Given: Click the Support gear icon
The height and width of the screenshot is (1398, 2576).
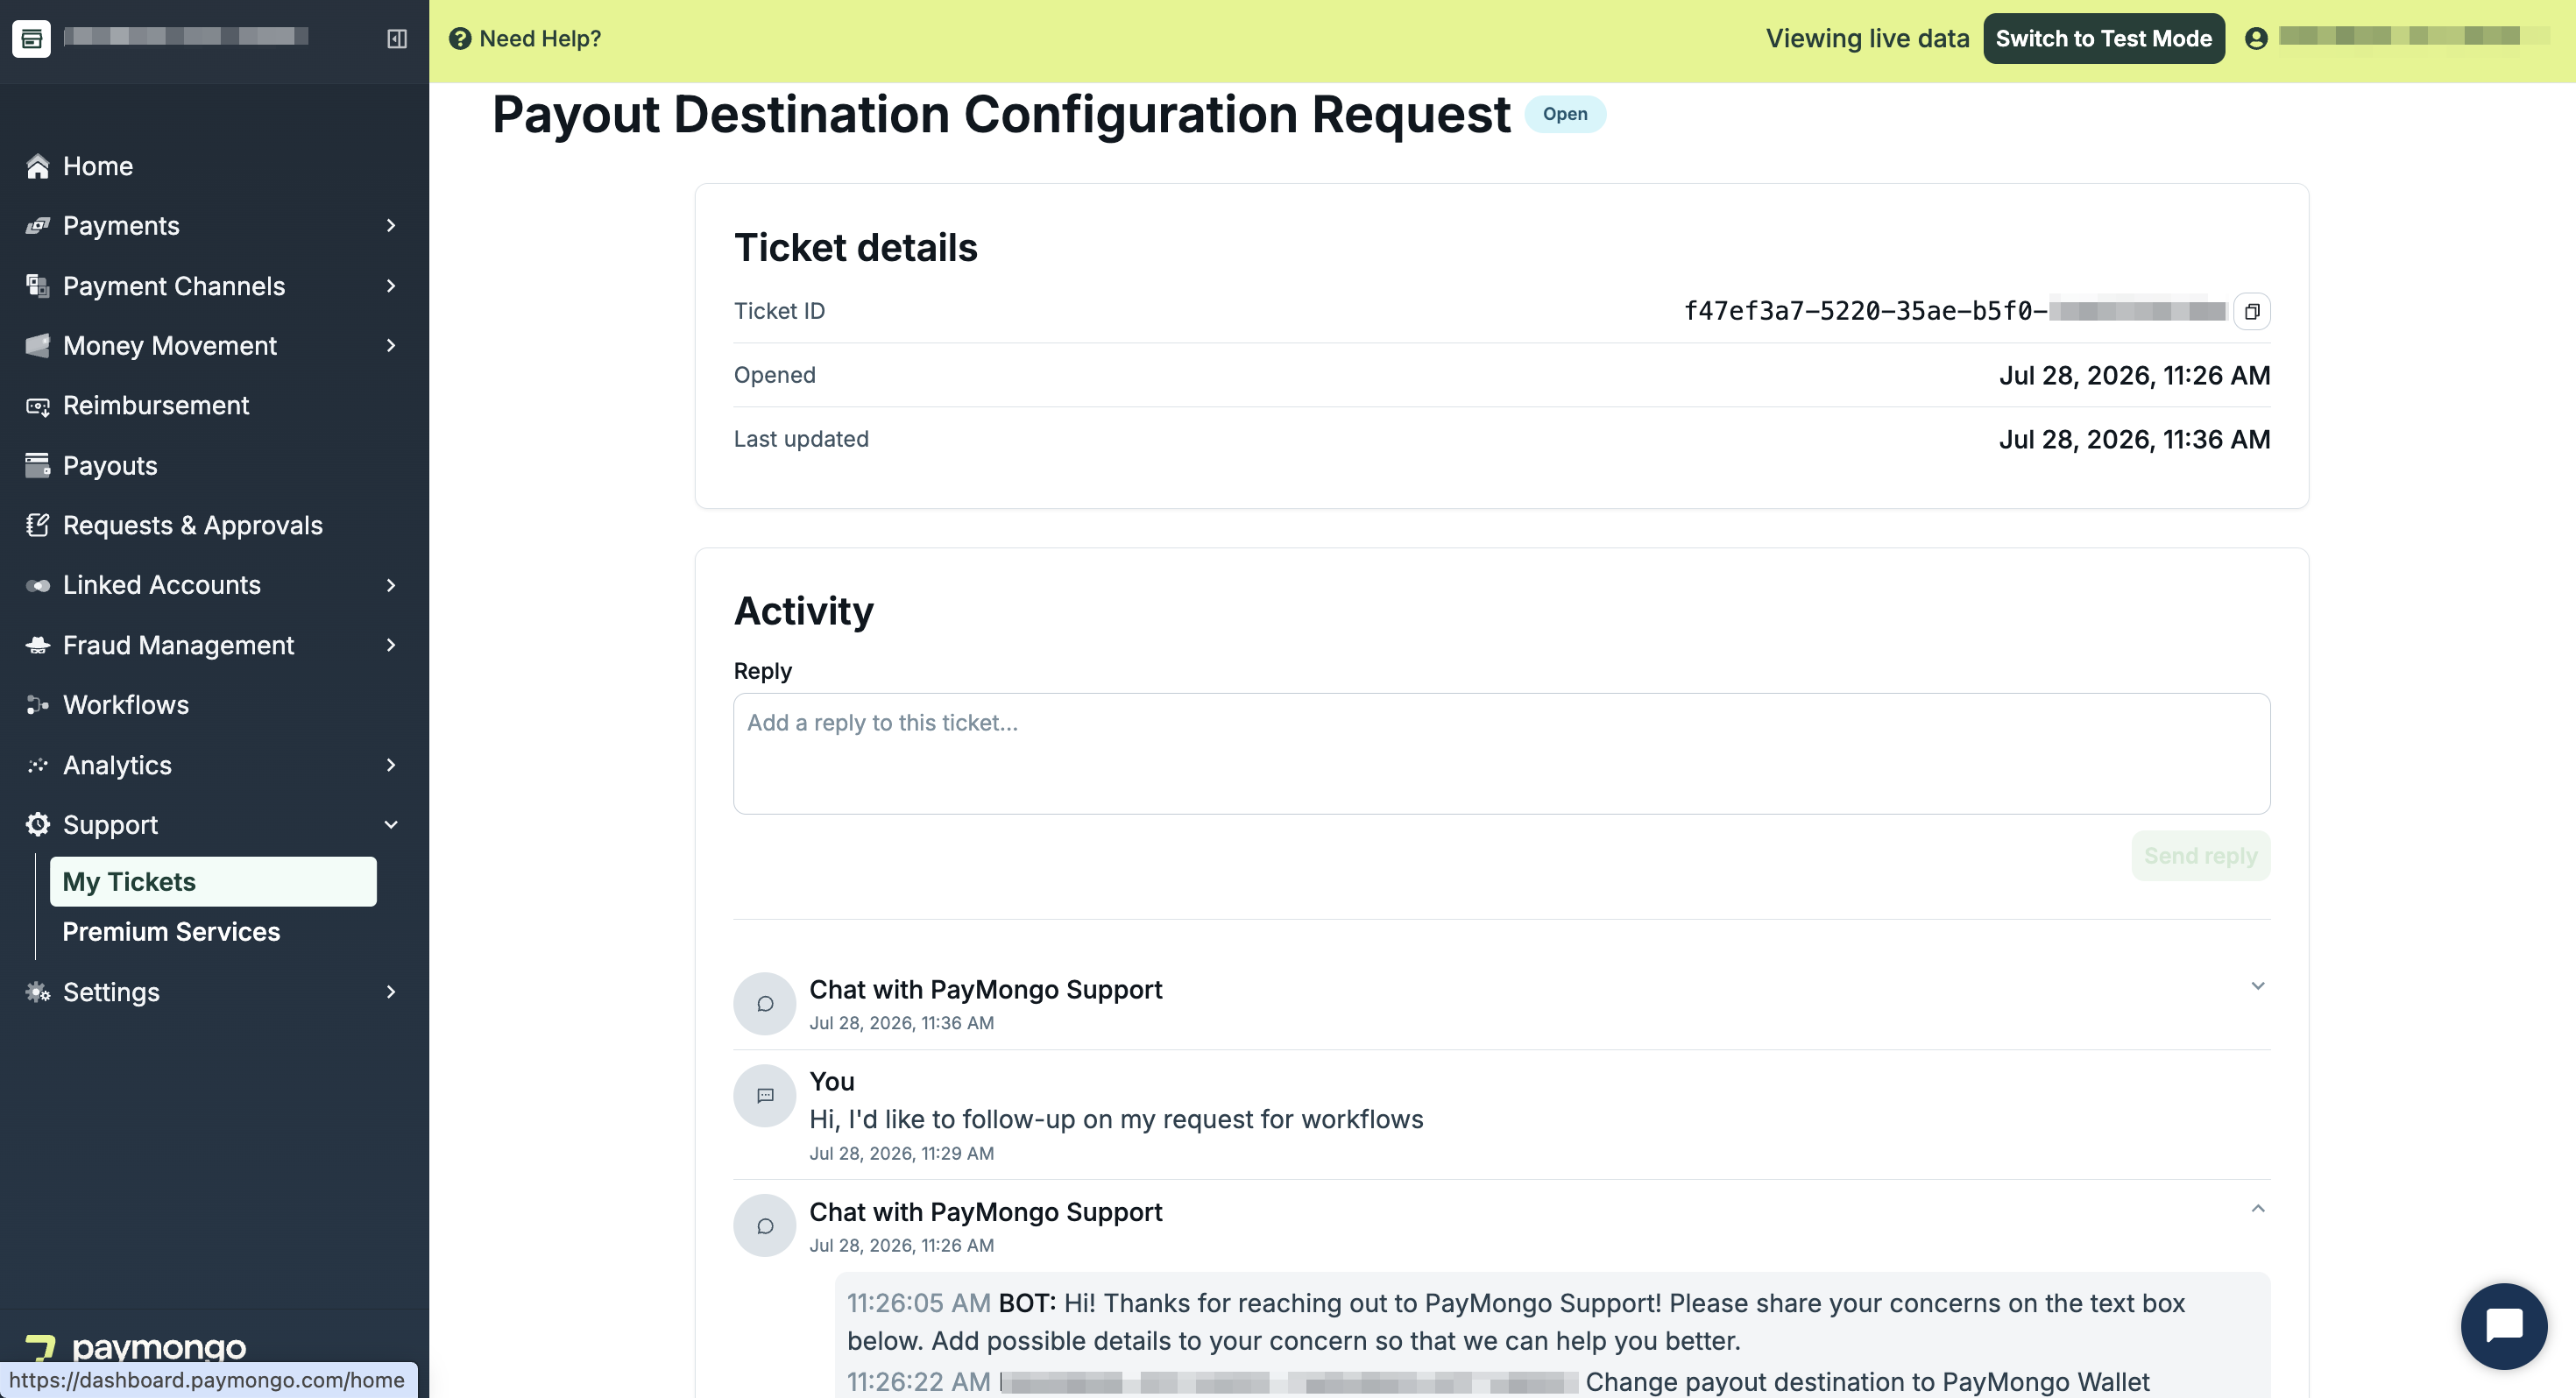Looking at the screenshot, I should [x=38, y=825].
